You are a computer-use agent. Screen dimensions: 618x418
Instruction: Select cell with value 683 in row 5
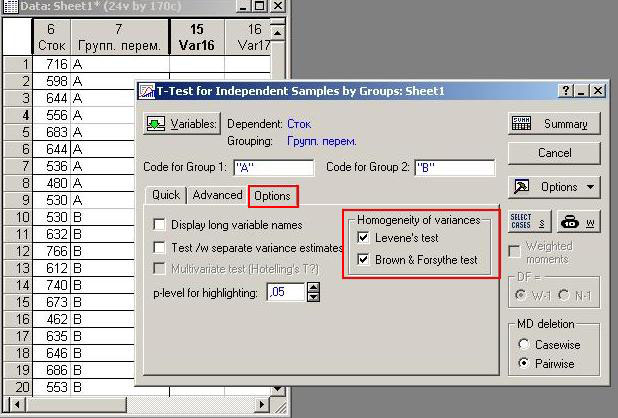coord(52,132)
